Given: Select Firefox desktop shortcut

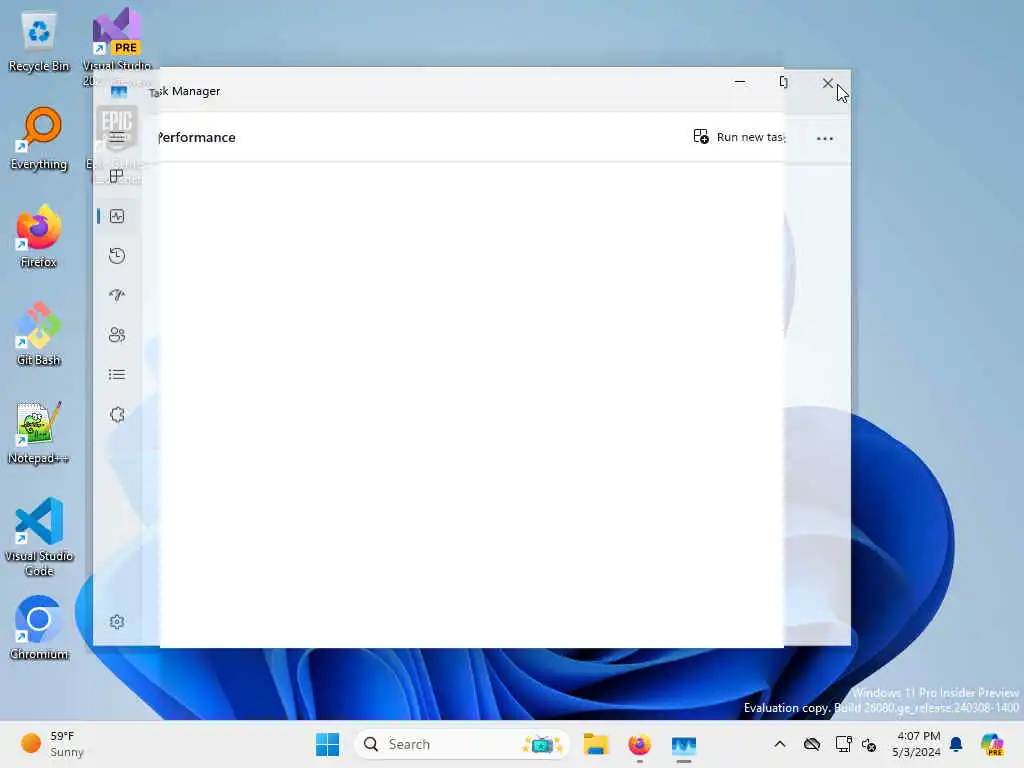Looking at the screenshot, I should point(39,237).
